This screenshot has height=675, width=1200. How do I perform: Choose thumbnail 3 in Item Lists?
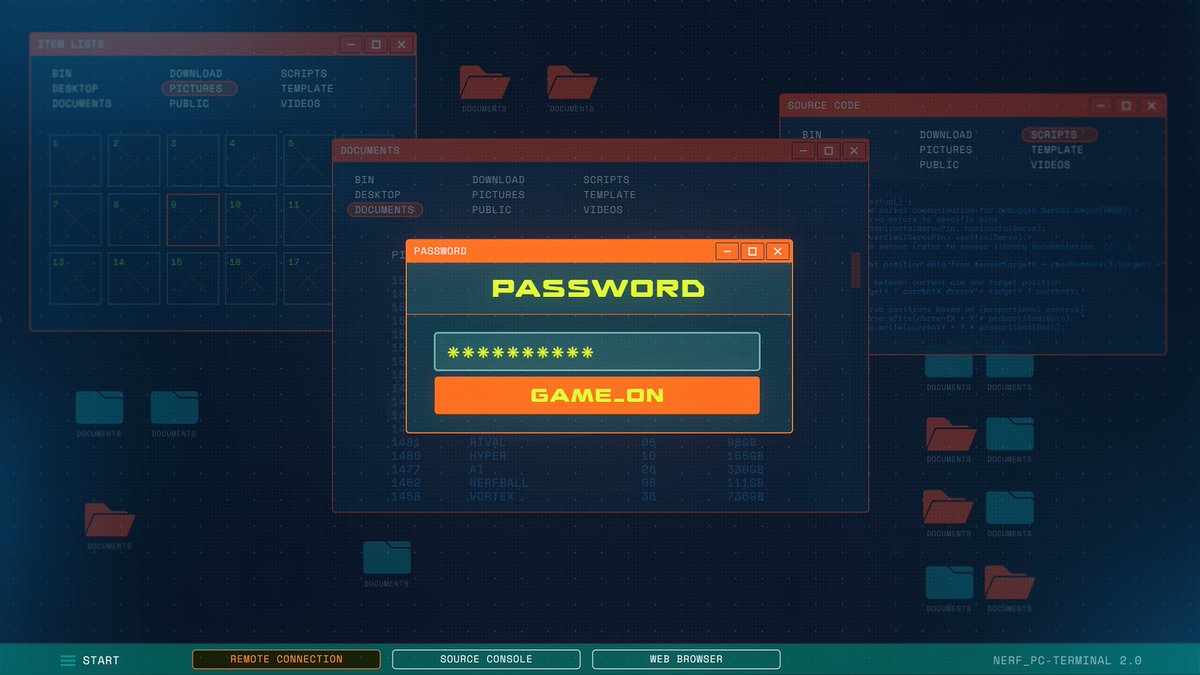(193, 161)
